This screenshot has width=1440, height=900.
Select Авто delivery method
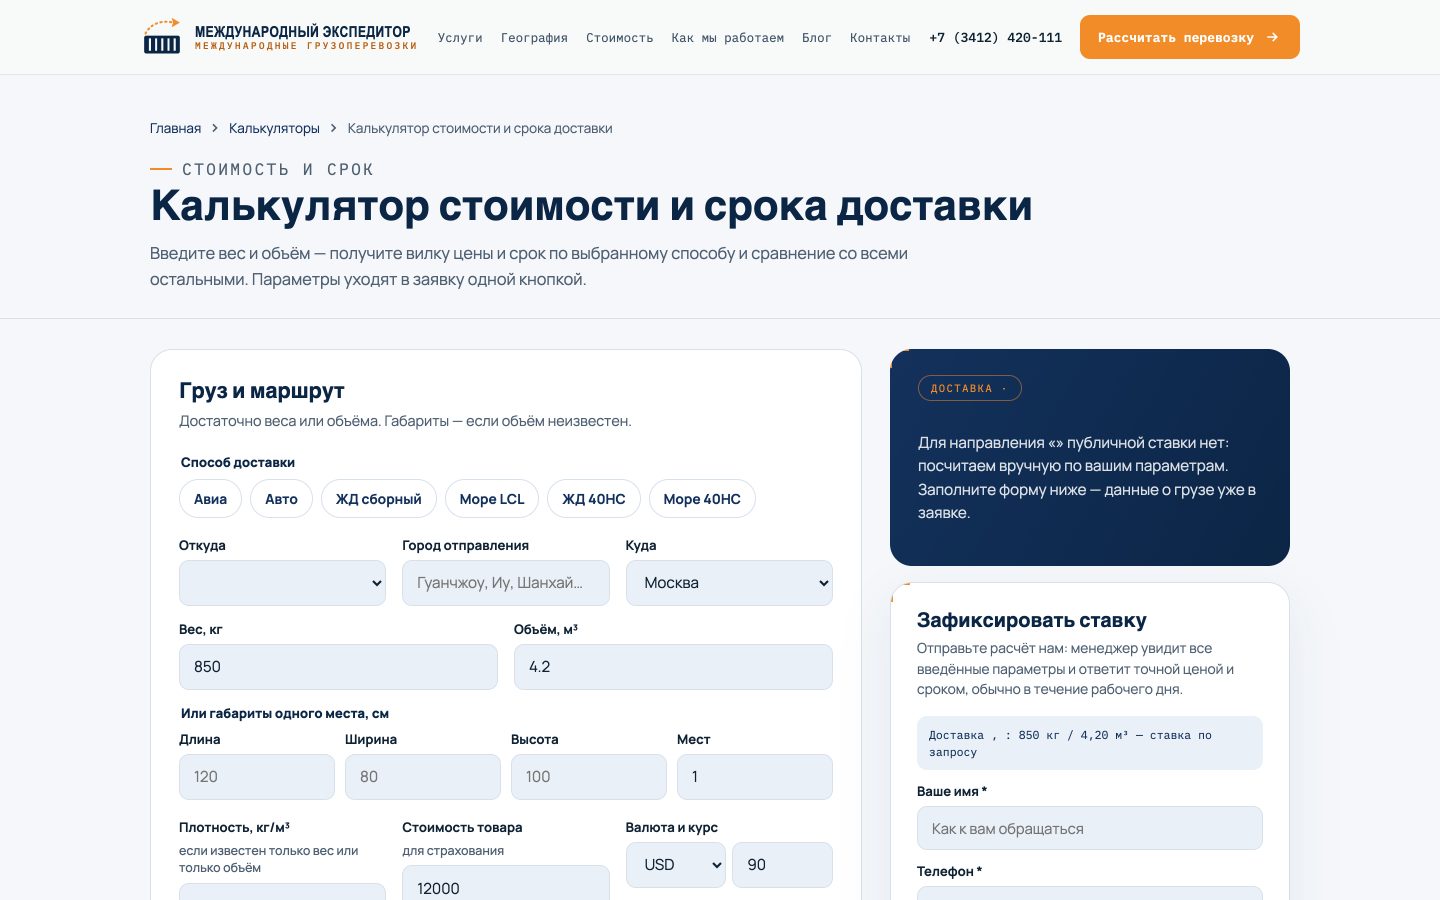point(281,499)
